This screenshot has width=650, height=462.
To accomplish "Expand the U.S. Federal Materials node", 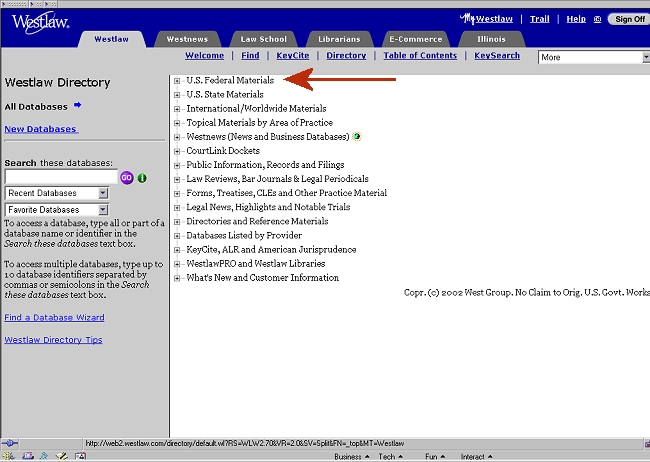I will [177, 81].
